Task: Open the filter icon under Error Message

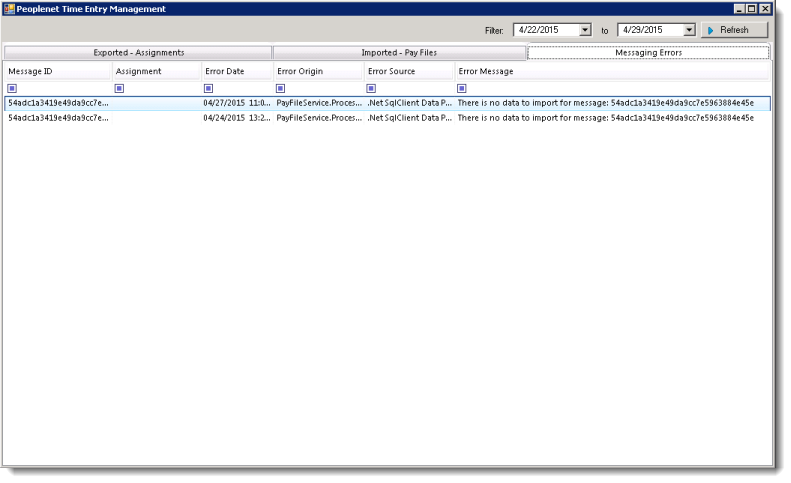Action: tap(462, 88)
